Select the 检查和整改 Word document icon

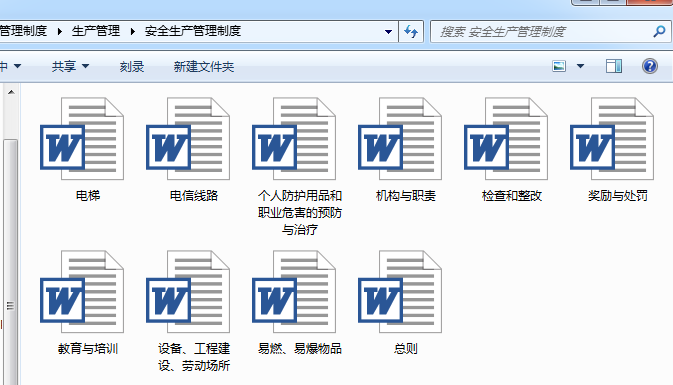(x=506, y=139)
